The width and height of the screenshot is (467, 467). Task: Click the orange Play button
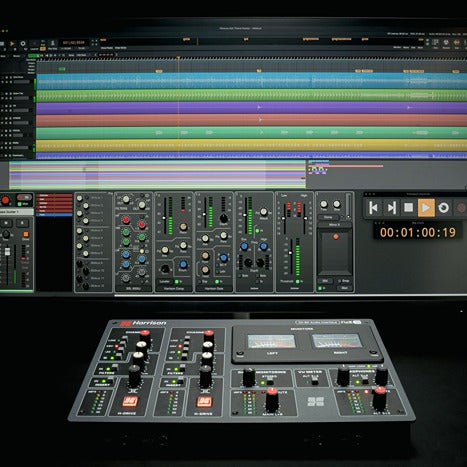pyautogui.click(x=426, y=208)
